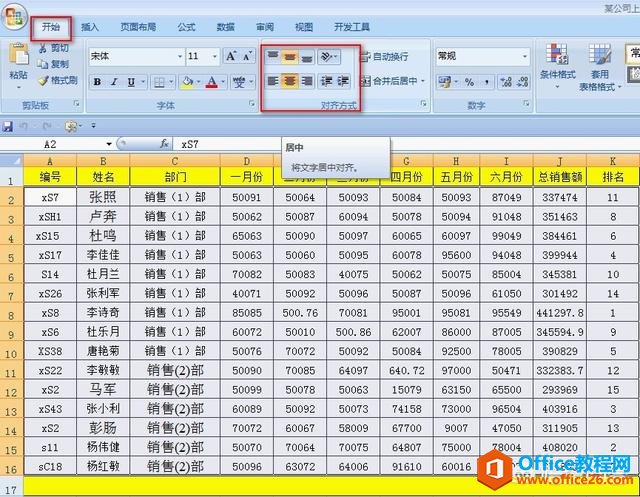640x497 pixels.
Task: Click the Office button logo
Action: click(14, 17)
